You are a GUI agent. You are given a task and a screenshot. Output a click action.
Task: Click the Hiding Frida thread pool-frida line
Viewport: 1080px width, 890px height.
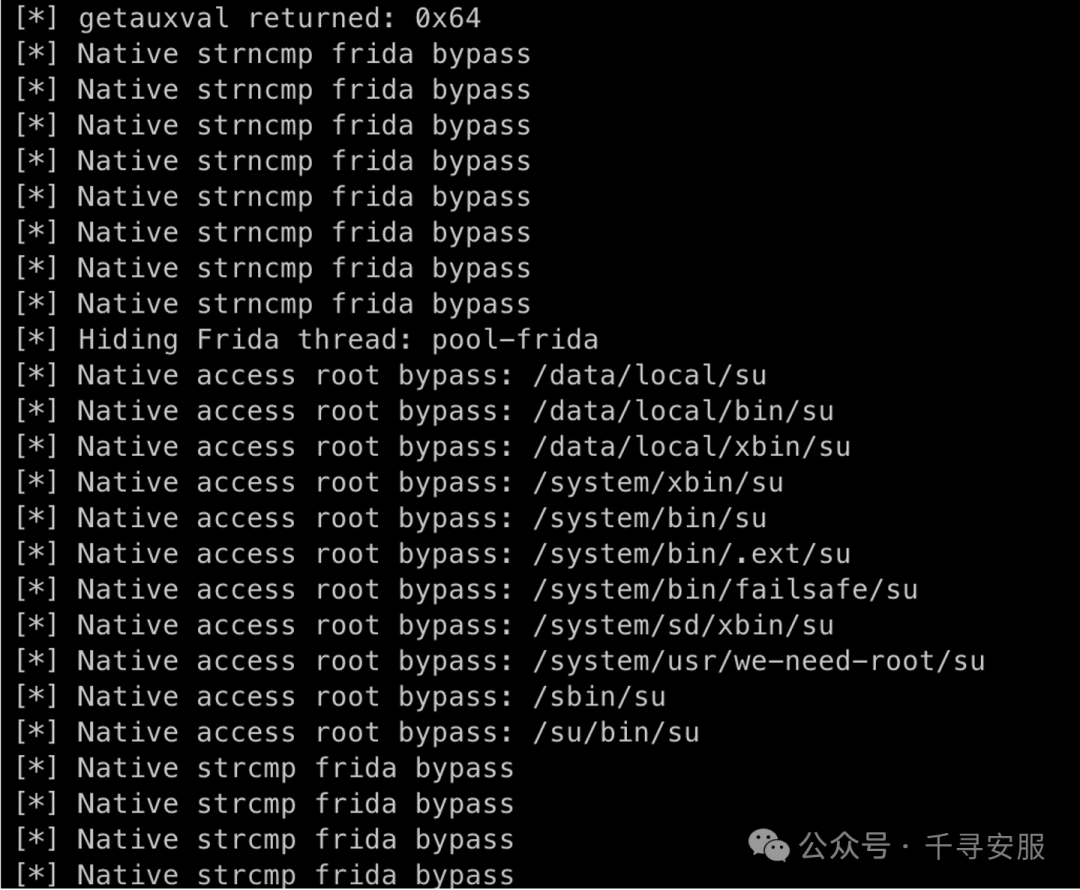coord(307,340)
